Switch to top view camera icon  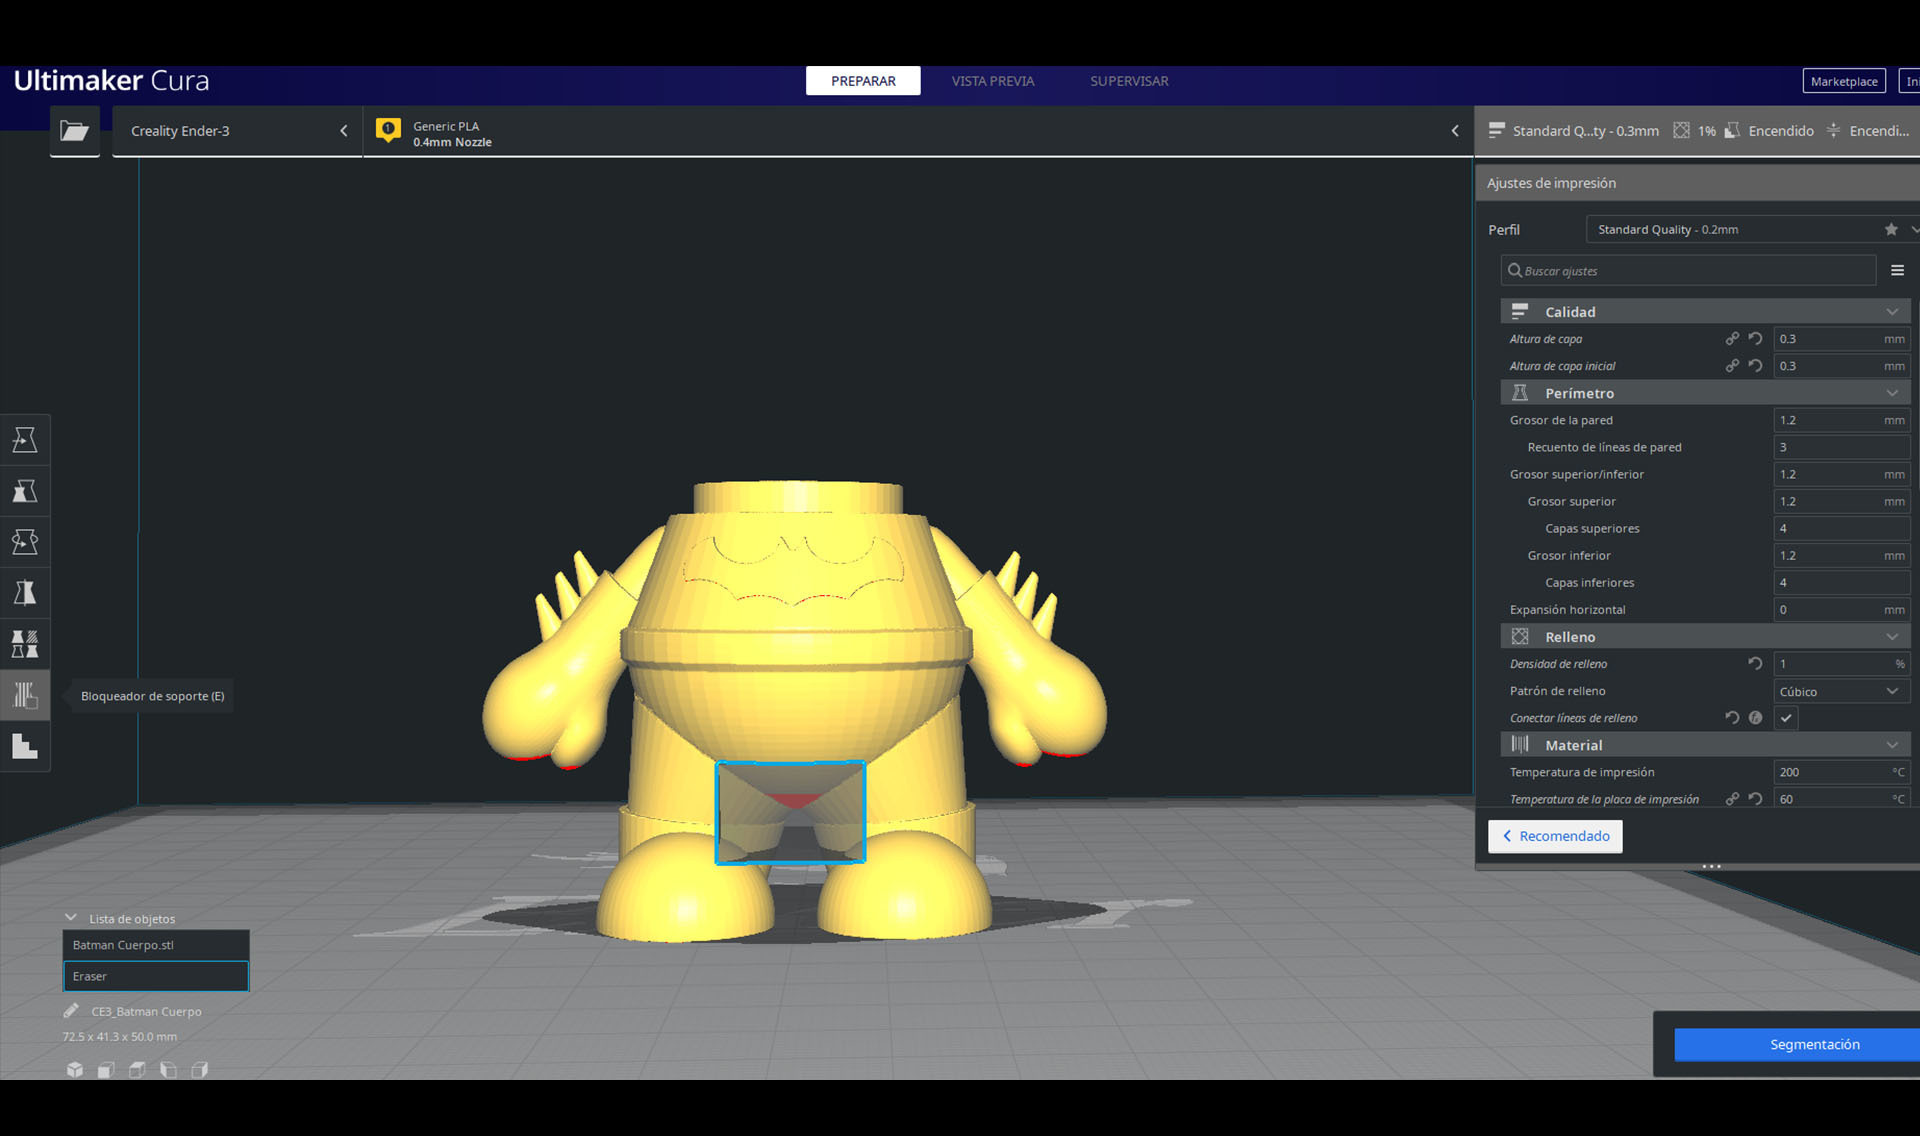137,1070
